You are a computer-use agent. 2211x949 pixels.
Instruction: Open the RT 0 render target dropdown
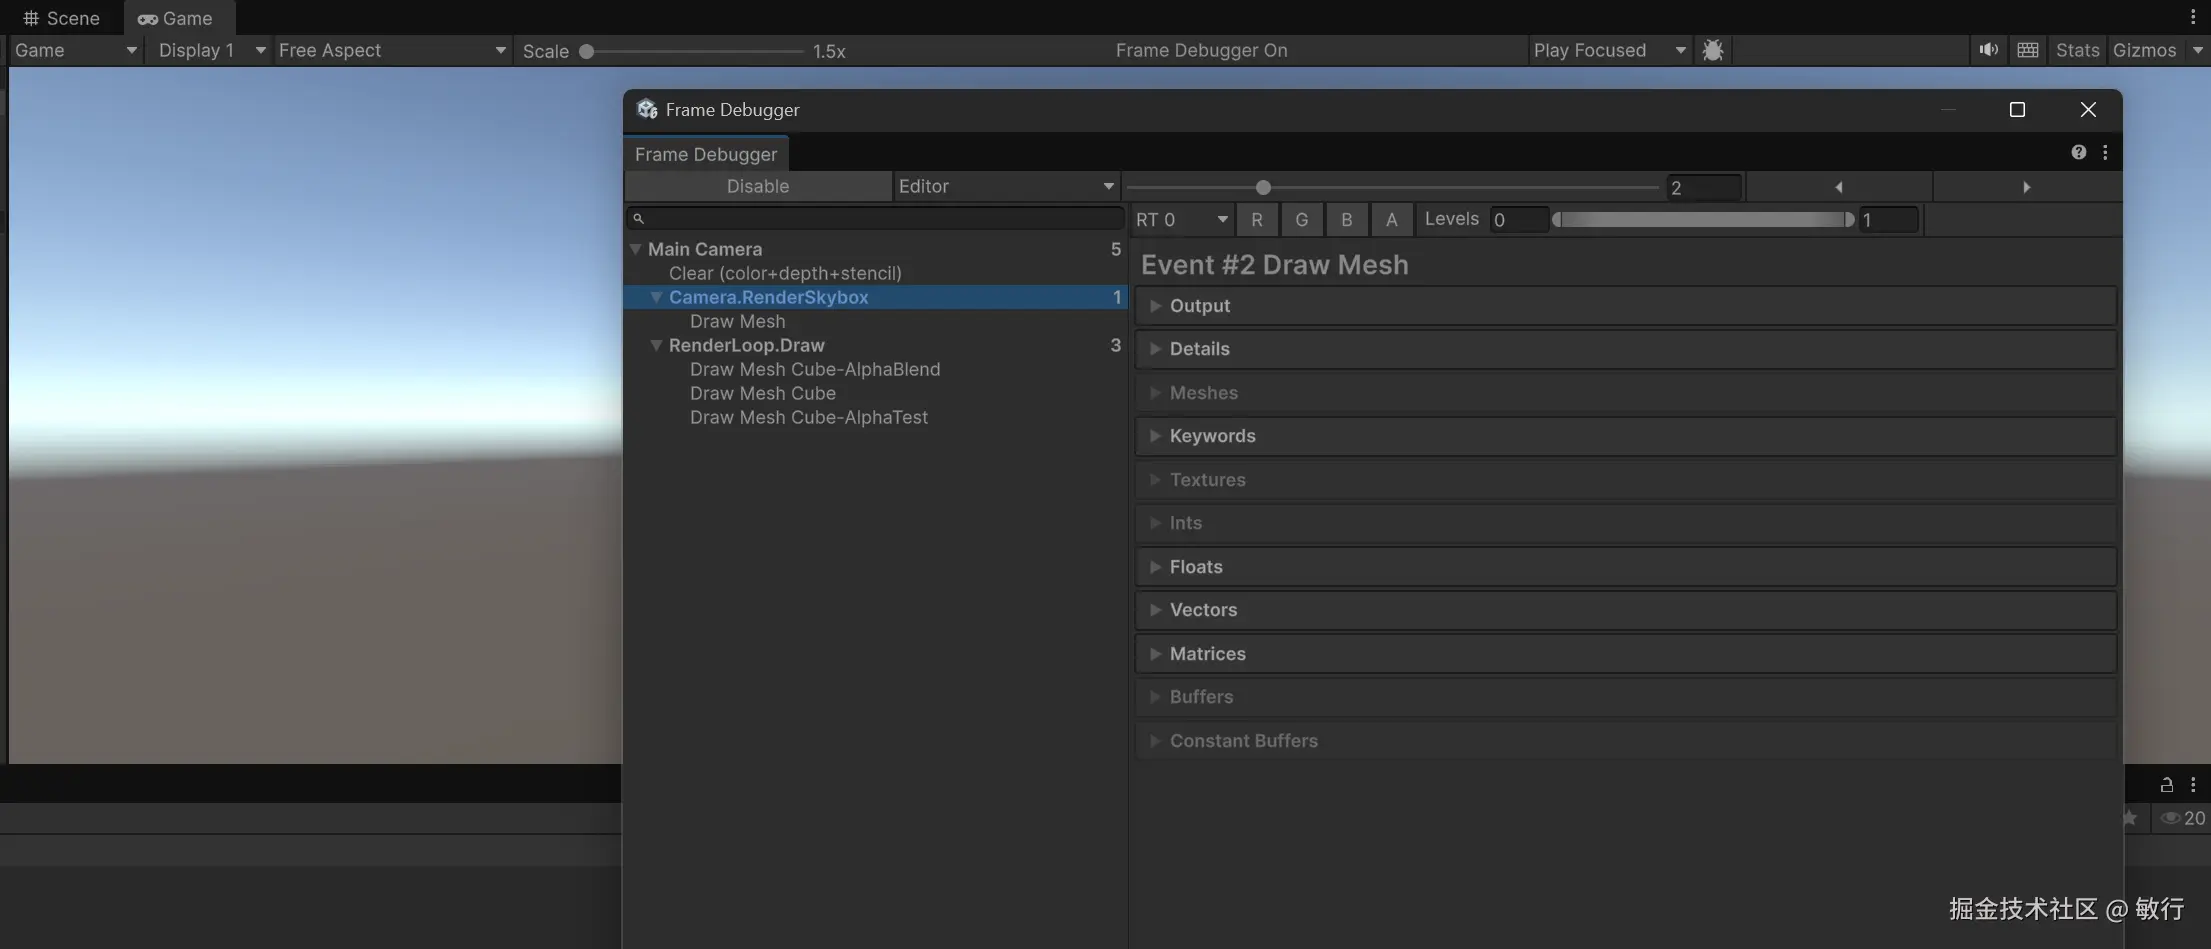(x=1181, y=220)
